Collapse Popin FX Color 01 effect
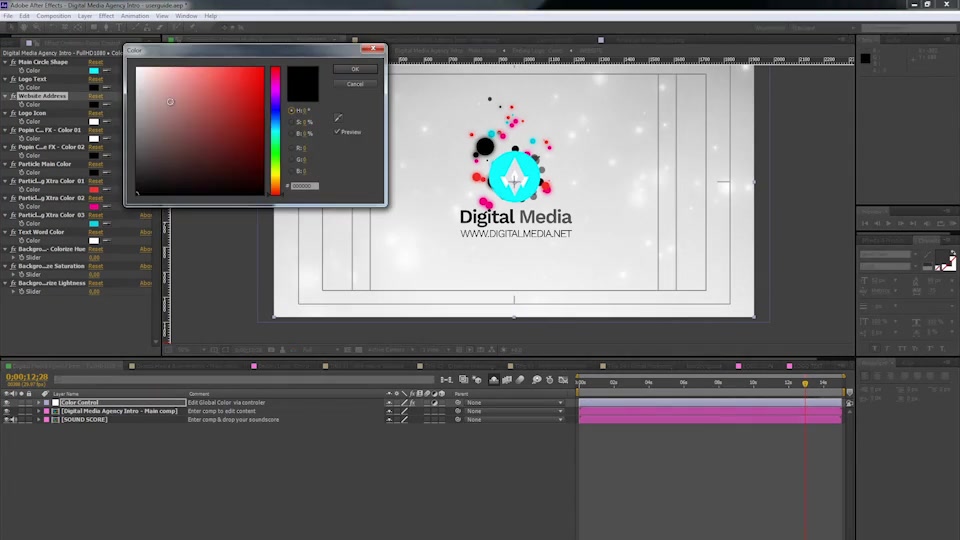Viewport: 960px width, 540px height. 6,130
